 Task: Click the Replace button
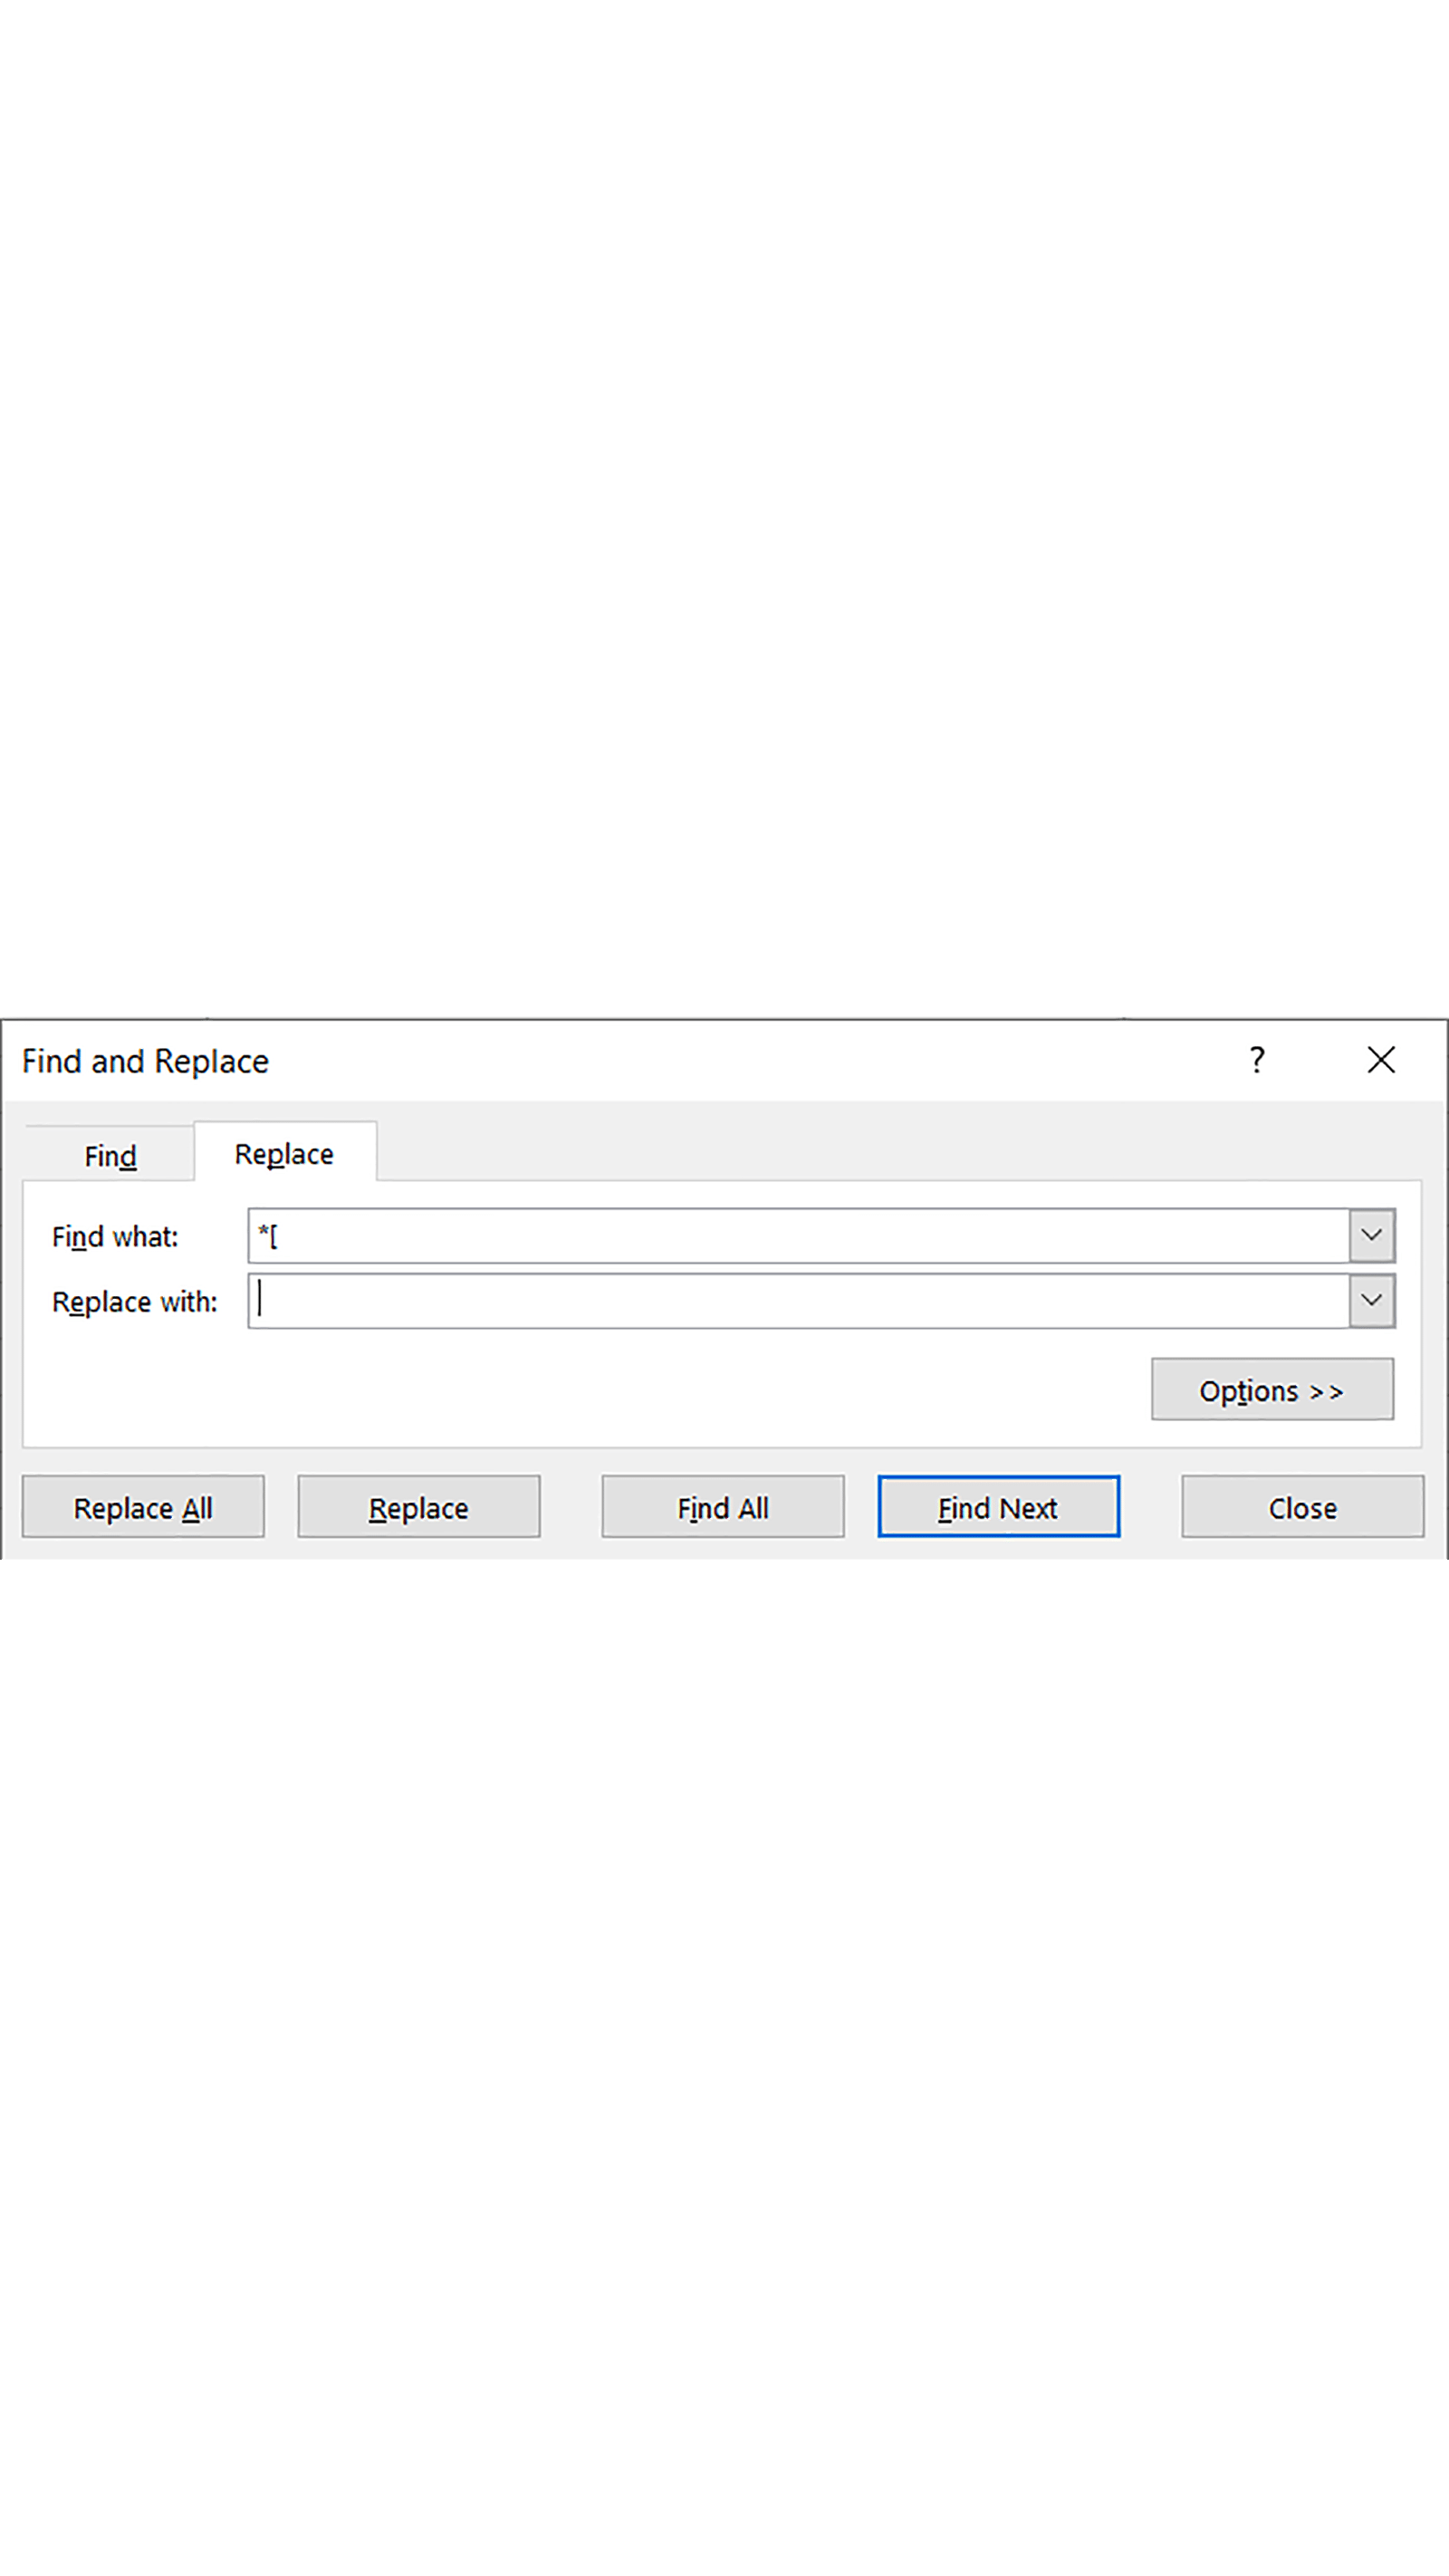point(418,1507)
